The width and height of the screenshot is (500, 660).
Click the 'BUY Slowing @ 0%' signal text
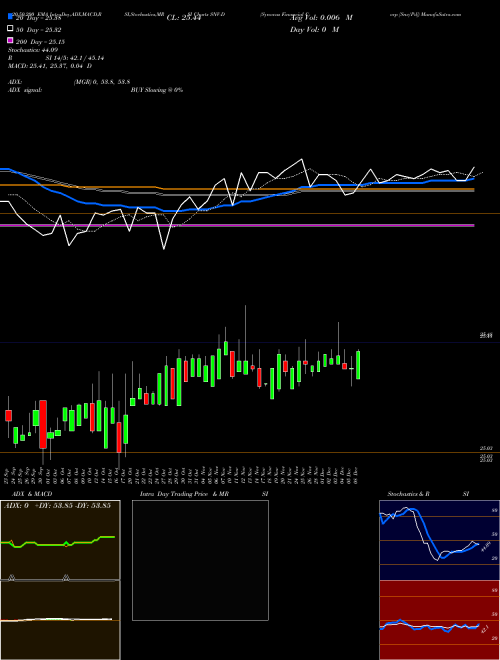pos(157,90)
